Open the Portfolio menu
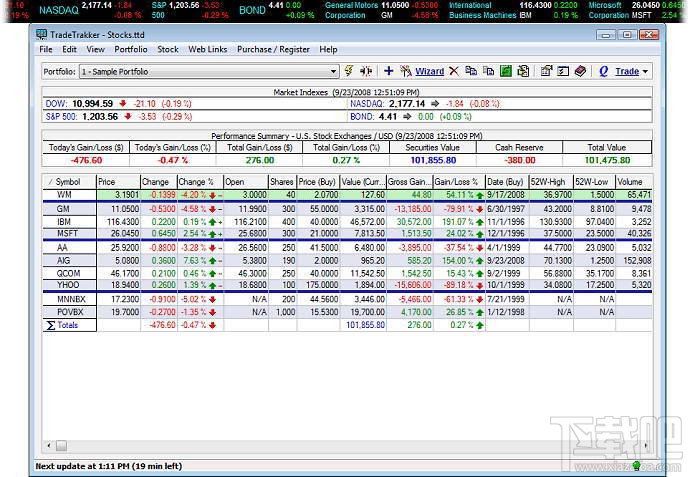The width and height of the screenshot is (690, 477). pos(130,49)
